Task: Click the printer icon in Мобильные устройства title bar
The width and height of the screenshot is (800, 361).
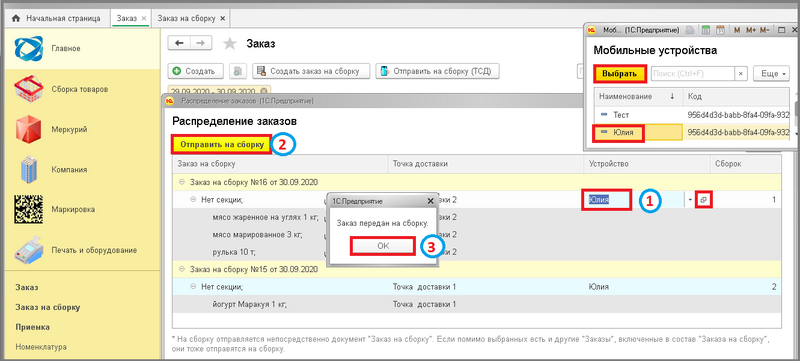Action: 690,30
